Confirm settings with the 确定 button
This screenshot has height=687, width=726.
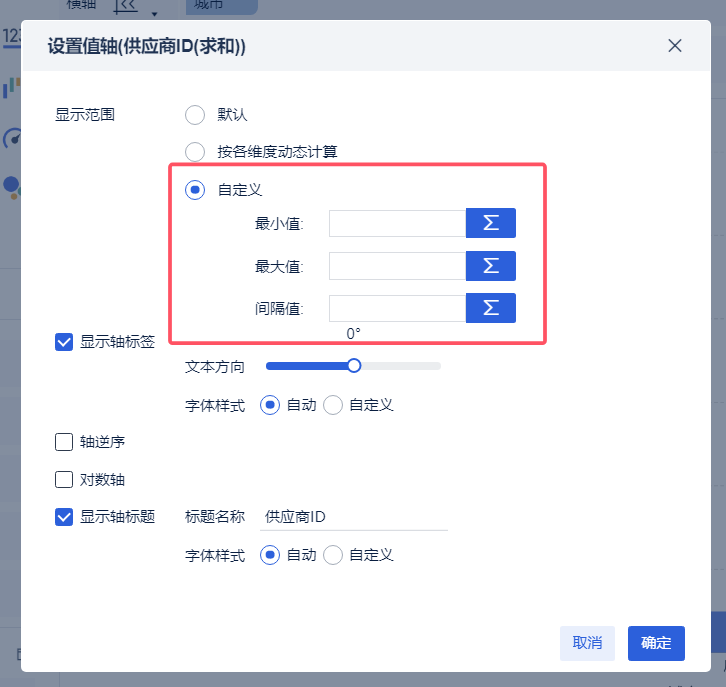click(656, 643)
